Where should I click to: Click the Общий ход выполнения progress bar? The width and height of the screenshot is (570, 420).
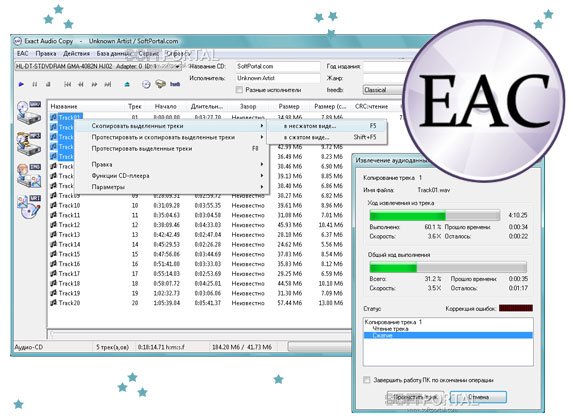448,268
